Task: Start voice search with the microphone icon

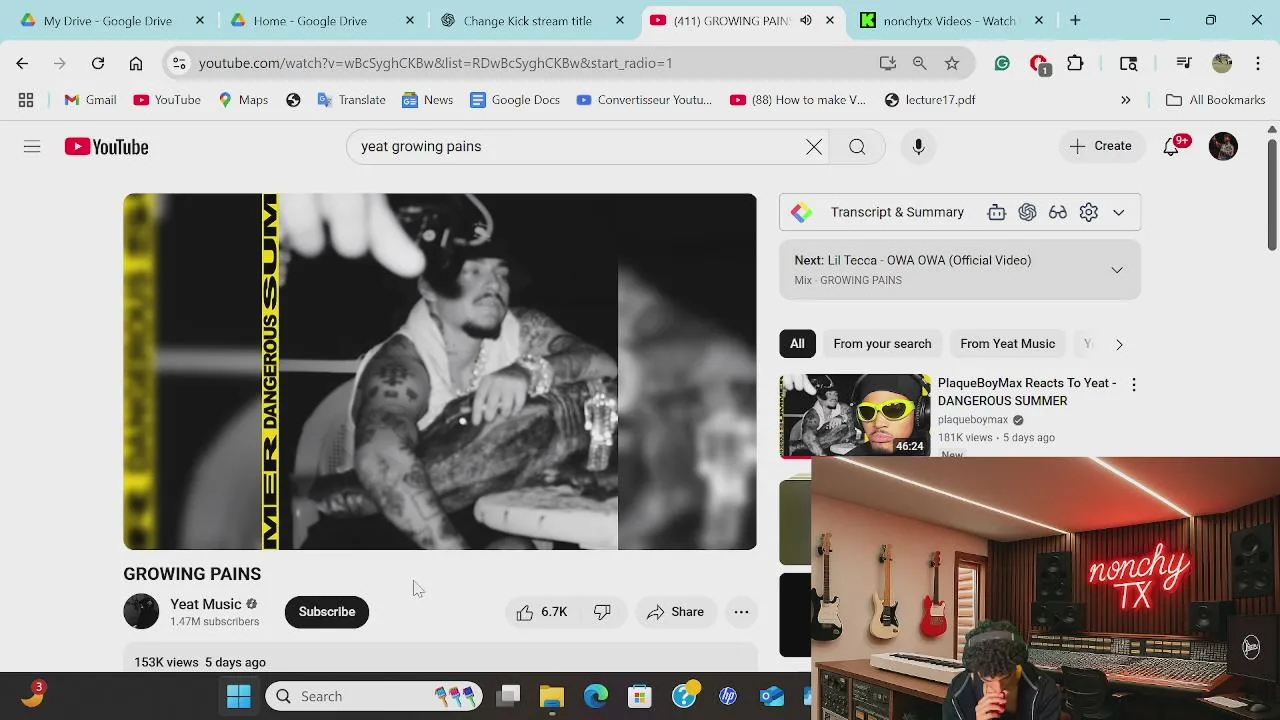Action: click(x=918, y=147)
